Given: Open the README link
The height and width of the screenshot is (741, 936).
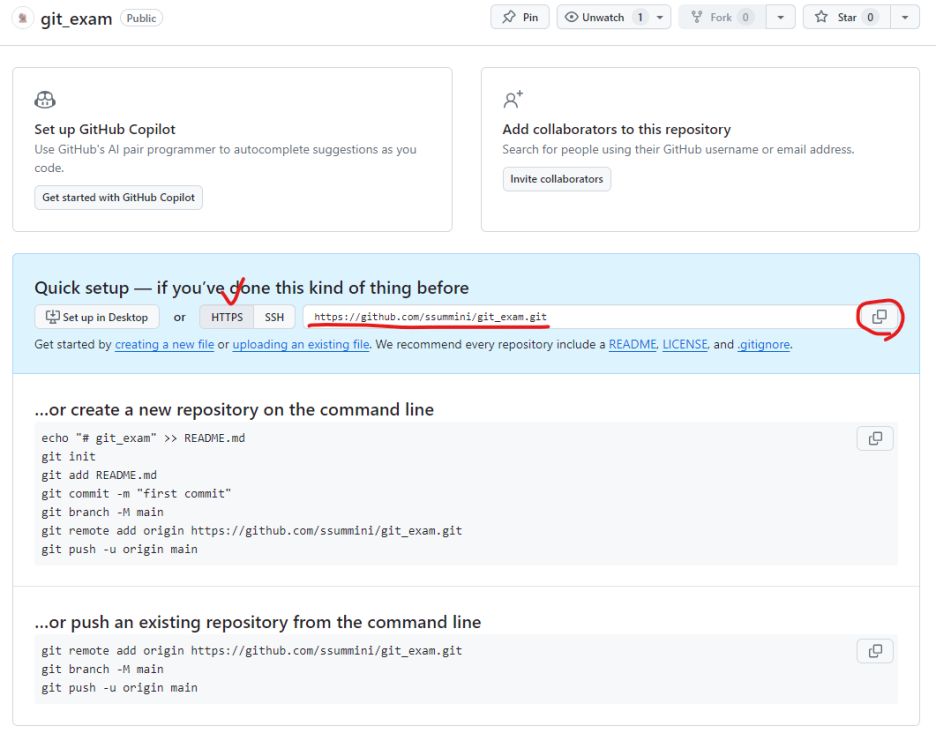Looking at the screenshot, I should pyautogui.click(x=632, y=345).
